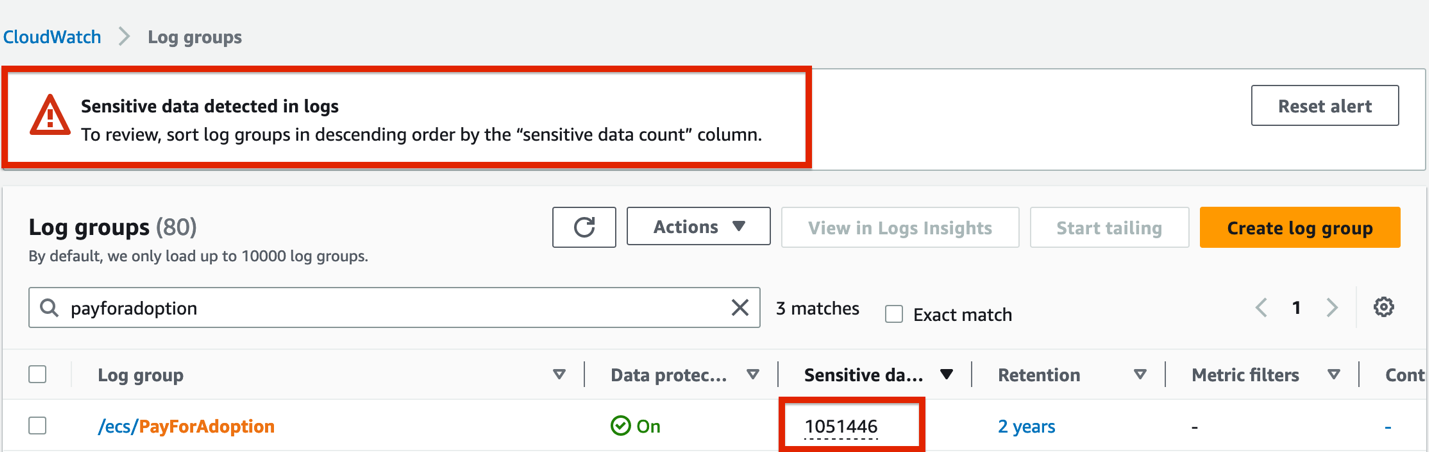Click the sensitive data warning triangle icon

[x=49, y=116]
